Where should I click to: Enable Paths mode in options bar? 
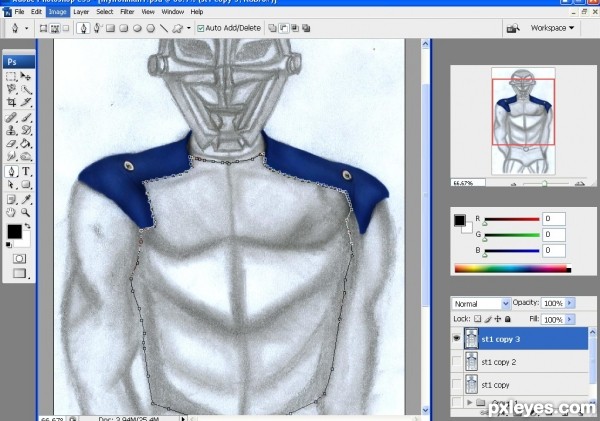click(55, 28)
